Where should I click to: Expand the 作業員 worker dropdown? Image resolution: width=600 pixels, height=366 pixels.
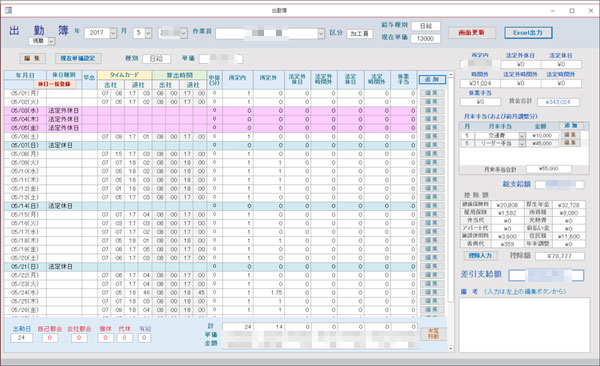(x=321, y=34)
